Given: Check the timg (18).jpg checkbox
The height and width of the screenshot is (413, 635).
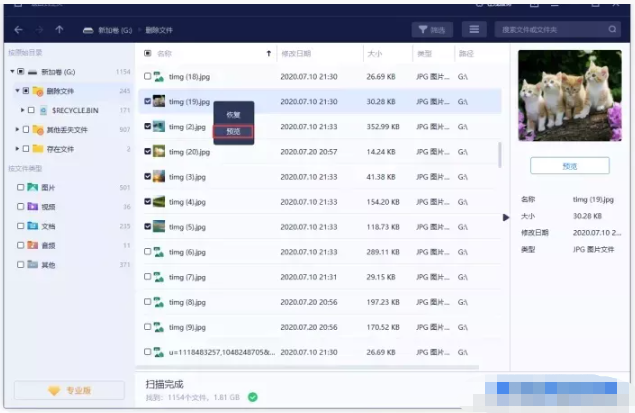Looking at the screenshot, I should click(148, 76).
